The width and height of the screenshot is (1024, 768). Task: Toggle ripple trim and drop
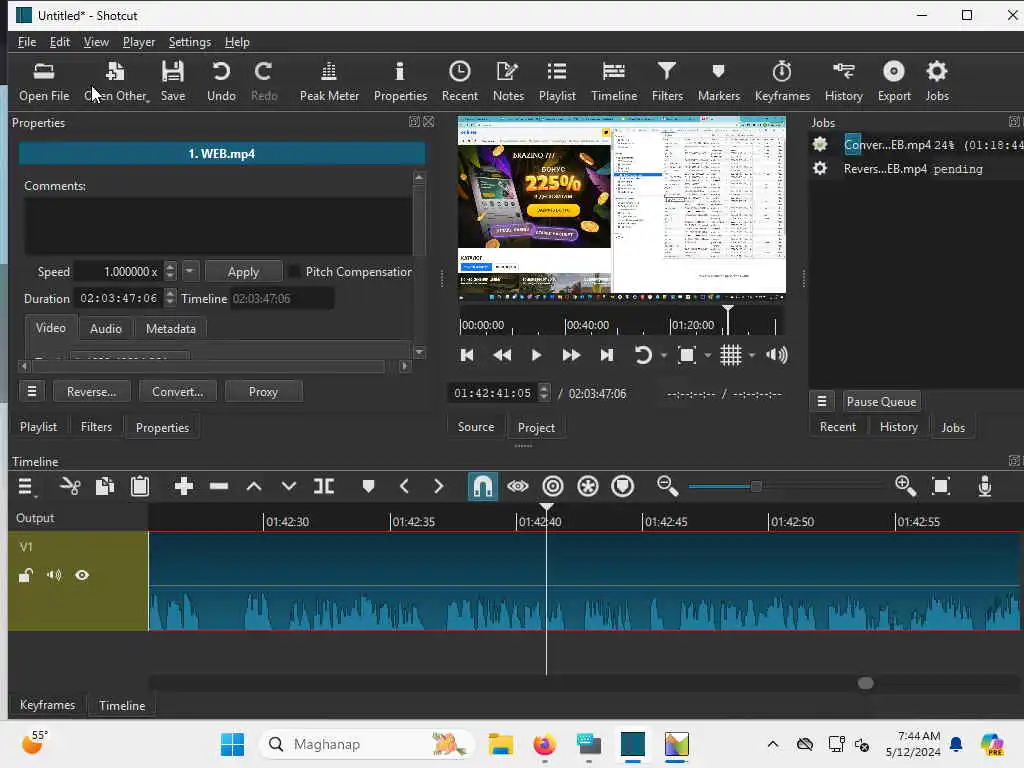click(552, 486)
